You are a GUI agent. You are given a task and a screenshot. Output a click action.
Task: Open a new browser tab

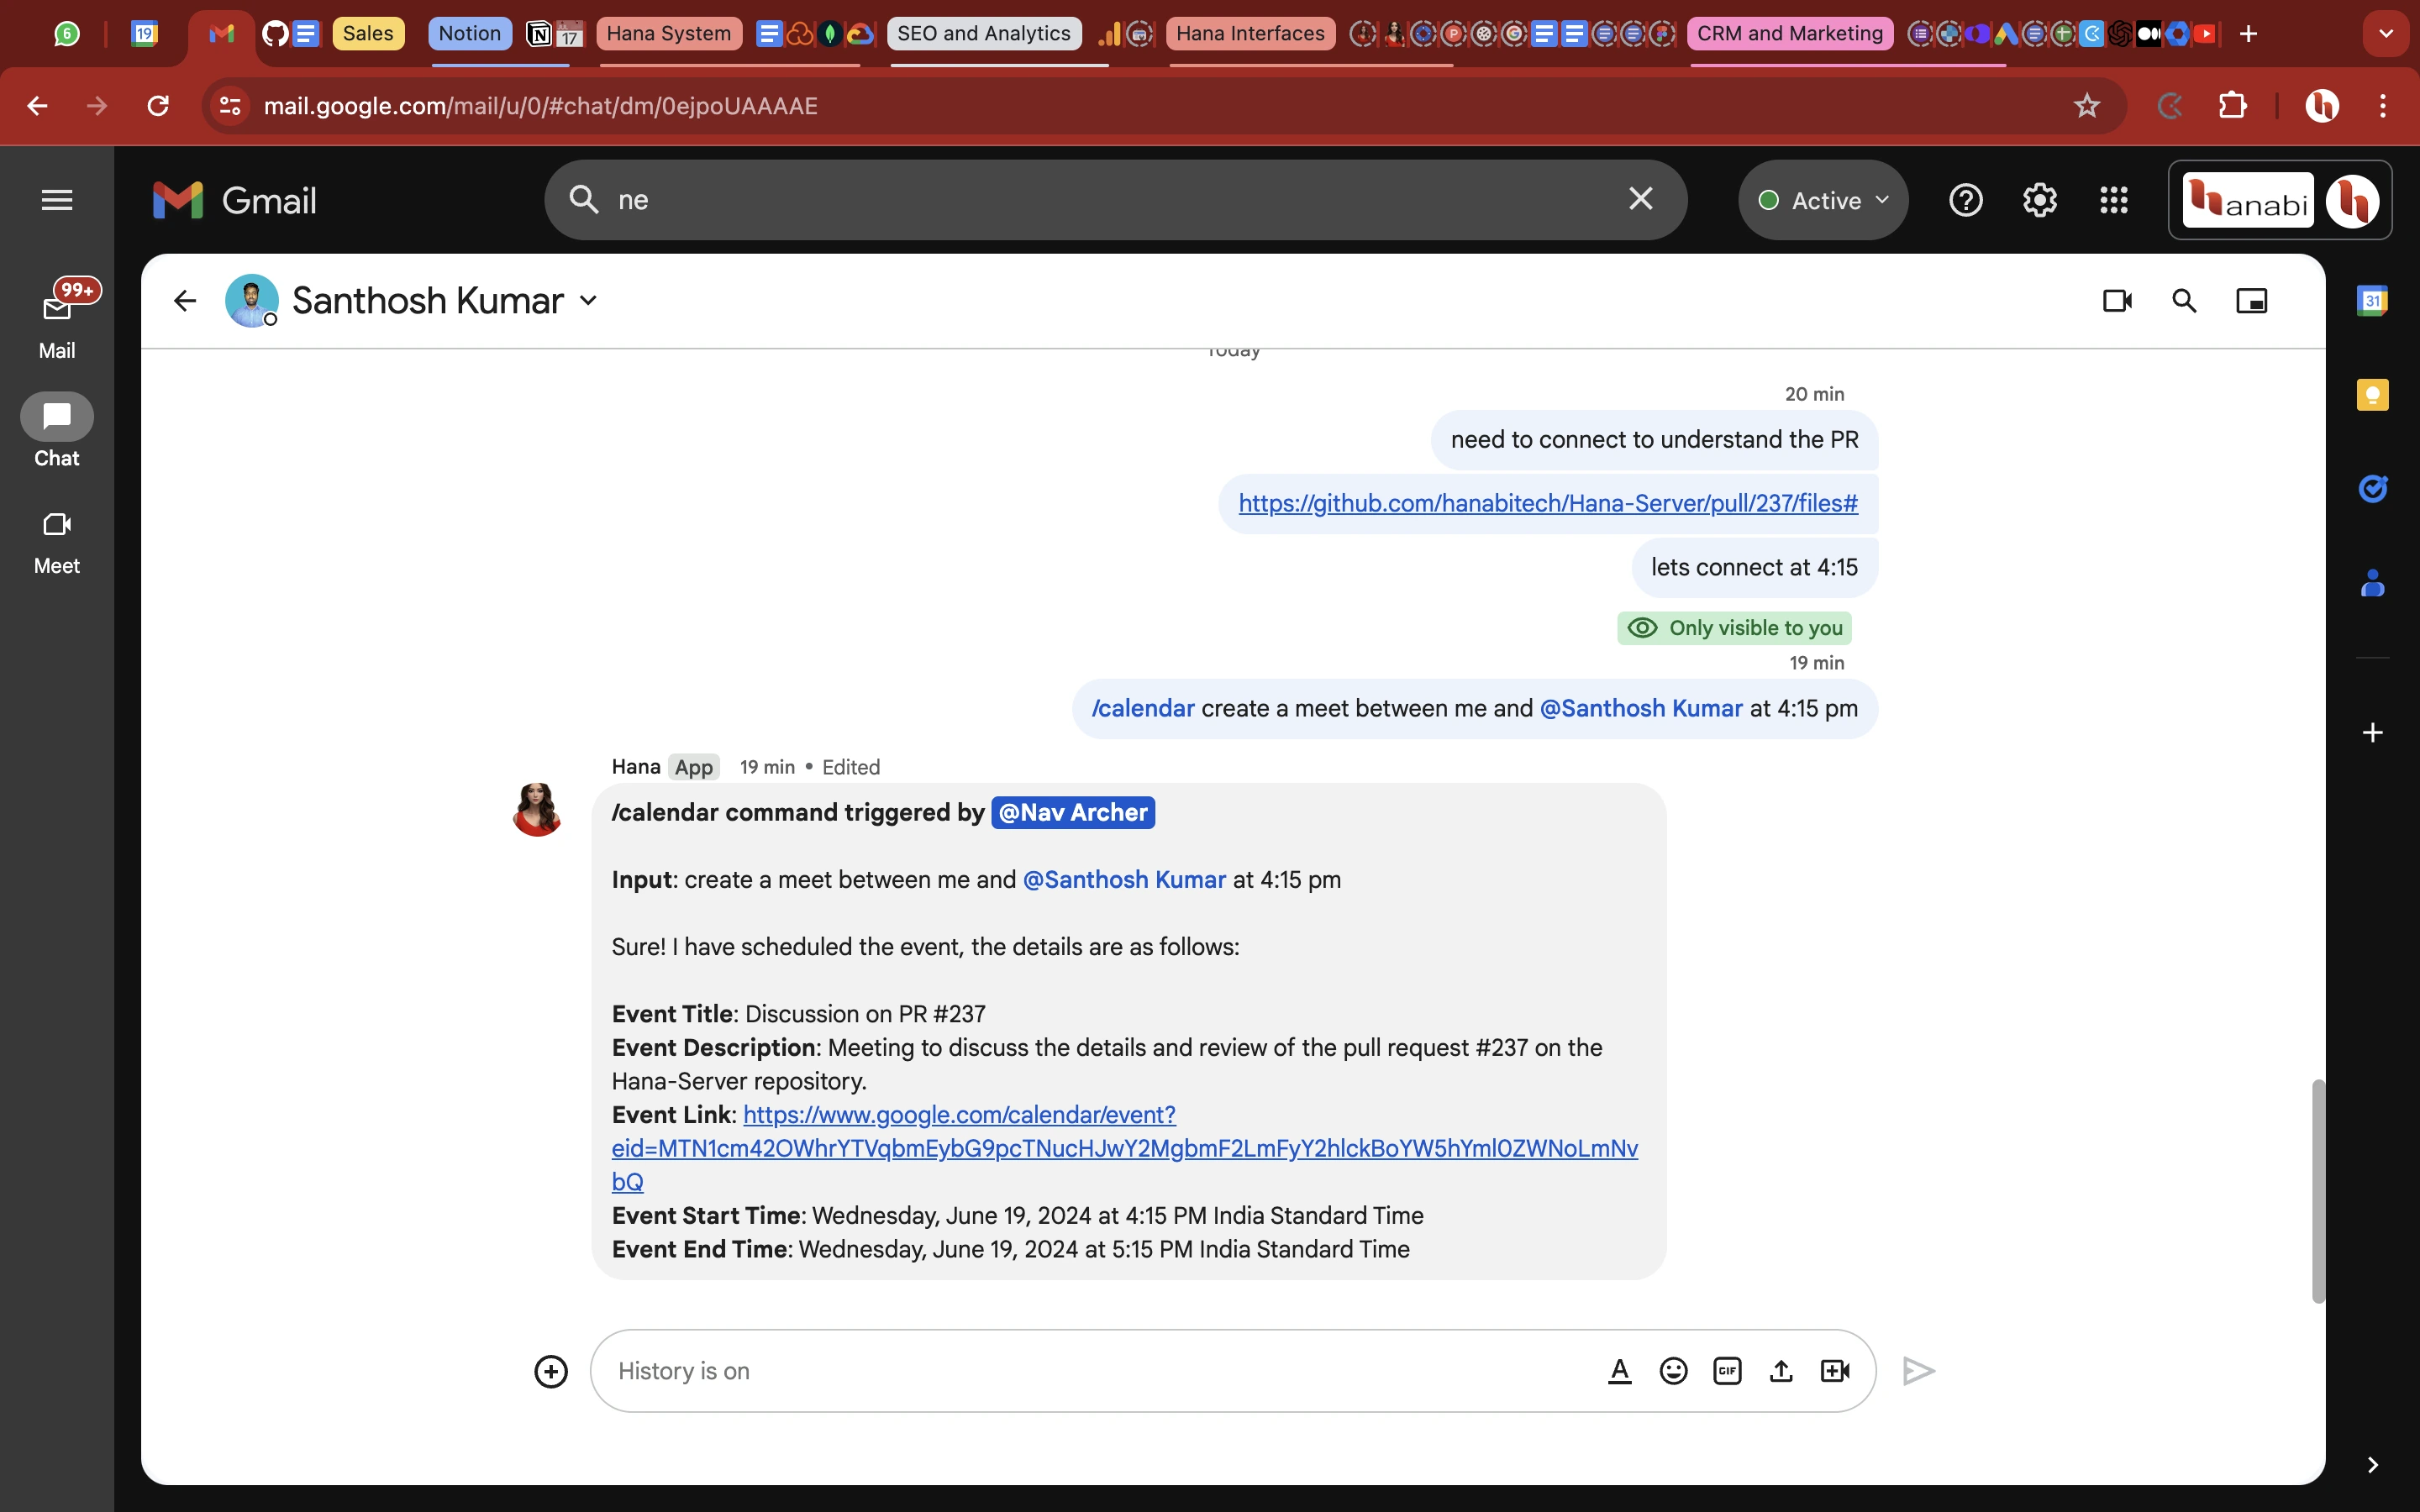click(x=2248, y=33)
